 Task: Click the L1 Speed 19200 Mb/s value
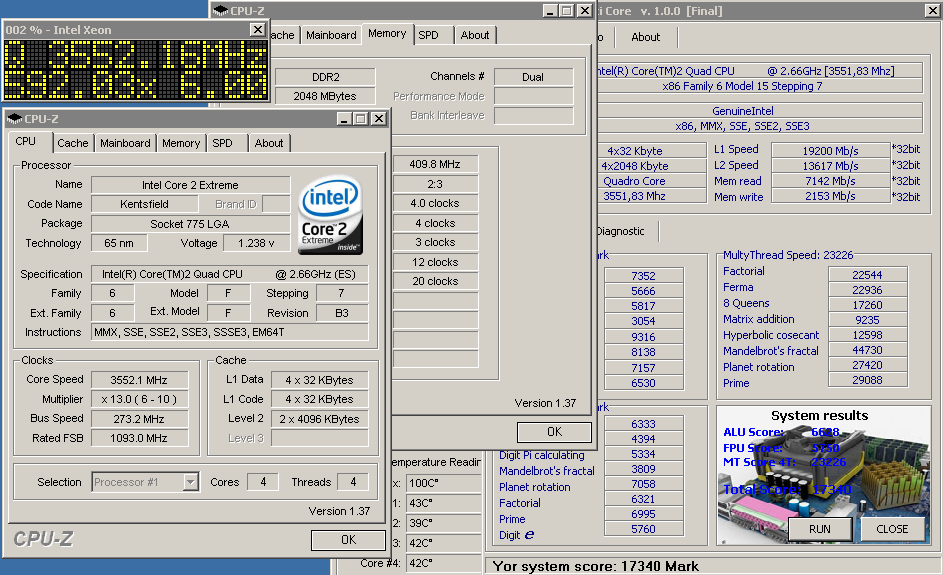click(830, 150)
